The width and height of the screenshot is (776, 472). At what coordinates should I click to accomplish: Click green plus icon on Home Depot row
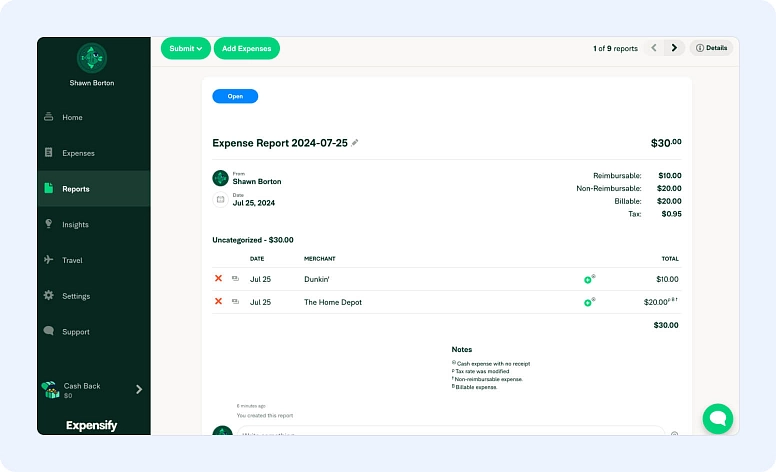[588, 302]
